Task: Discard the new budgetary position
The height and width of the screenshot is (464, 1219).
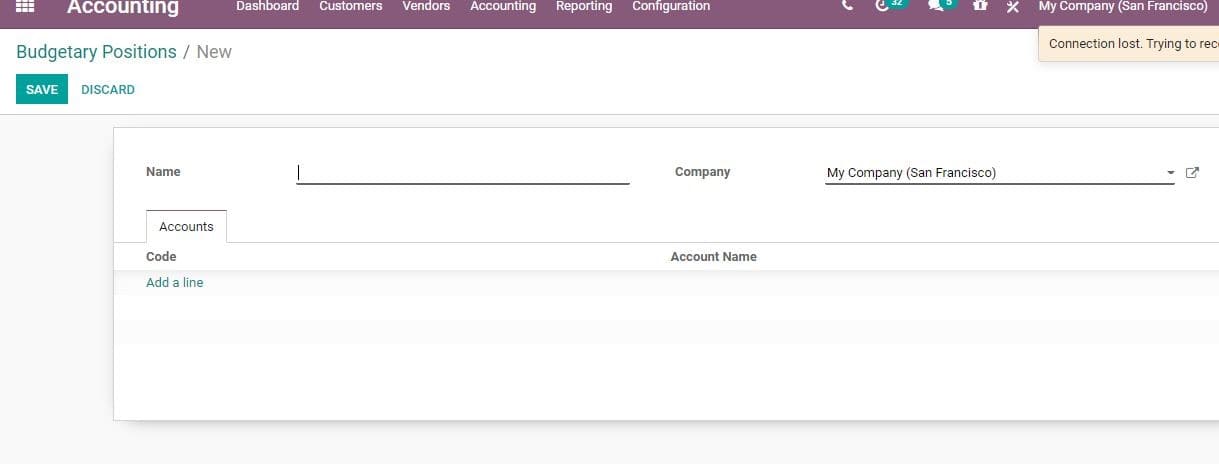Action: pyautogui.click(x=108, y=90)
